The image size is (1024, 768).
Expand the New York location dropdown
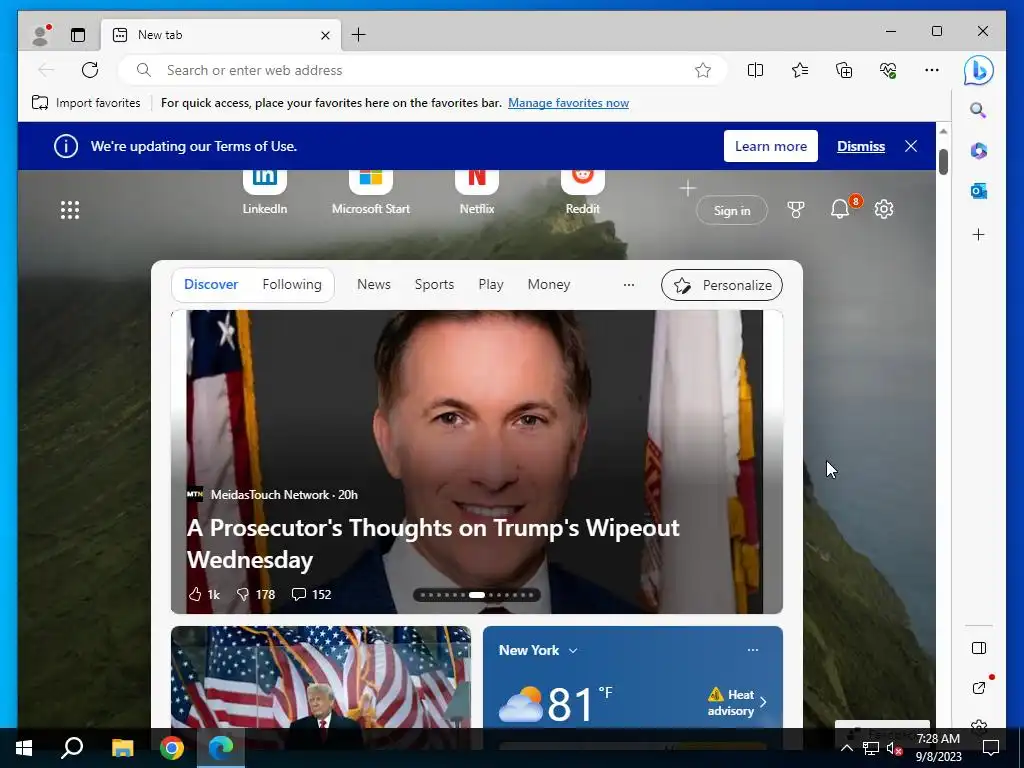[x=573, y=650]
